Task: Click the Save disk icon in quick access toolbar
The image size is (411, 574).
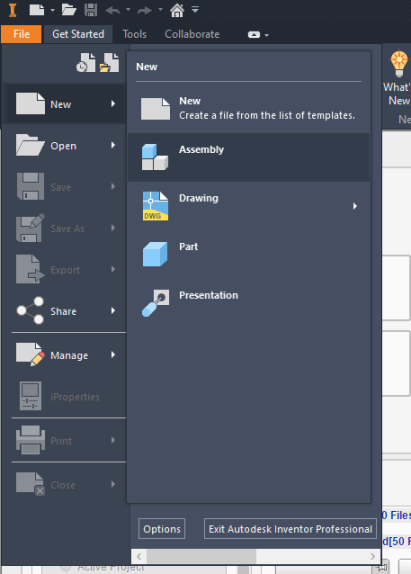Action: click(91, 10)
